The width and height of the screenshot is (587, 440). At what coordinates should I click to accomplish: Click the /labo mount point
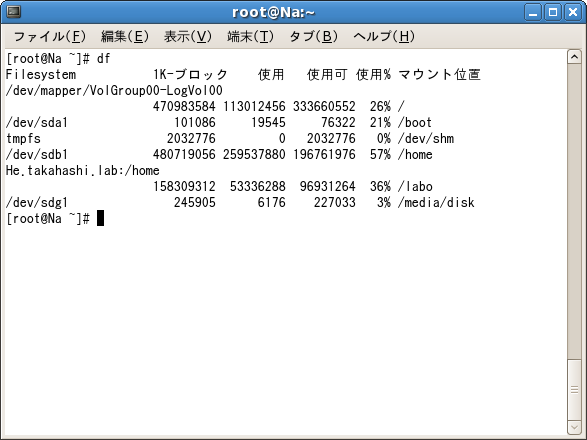[x=415, y=186]
